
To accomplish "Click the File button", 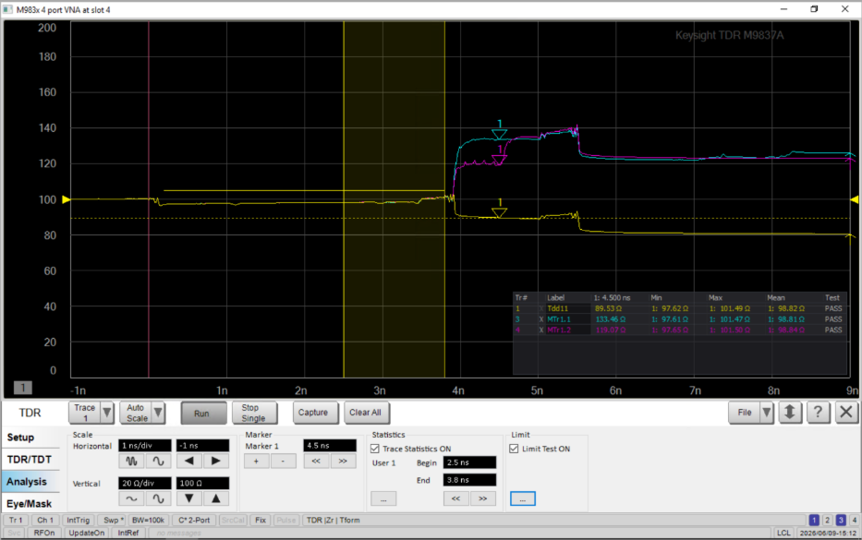I will (x=744, y=412).
